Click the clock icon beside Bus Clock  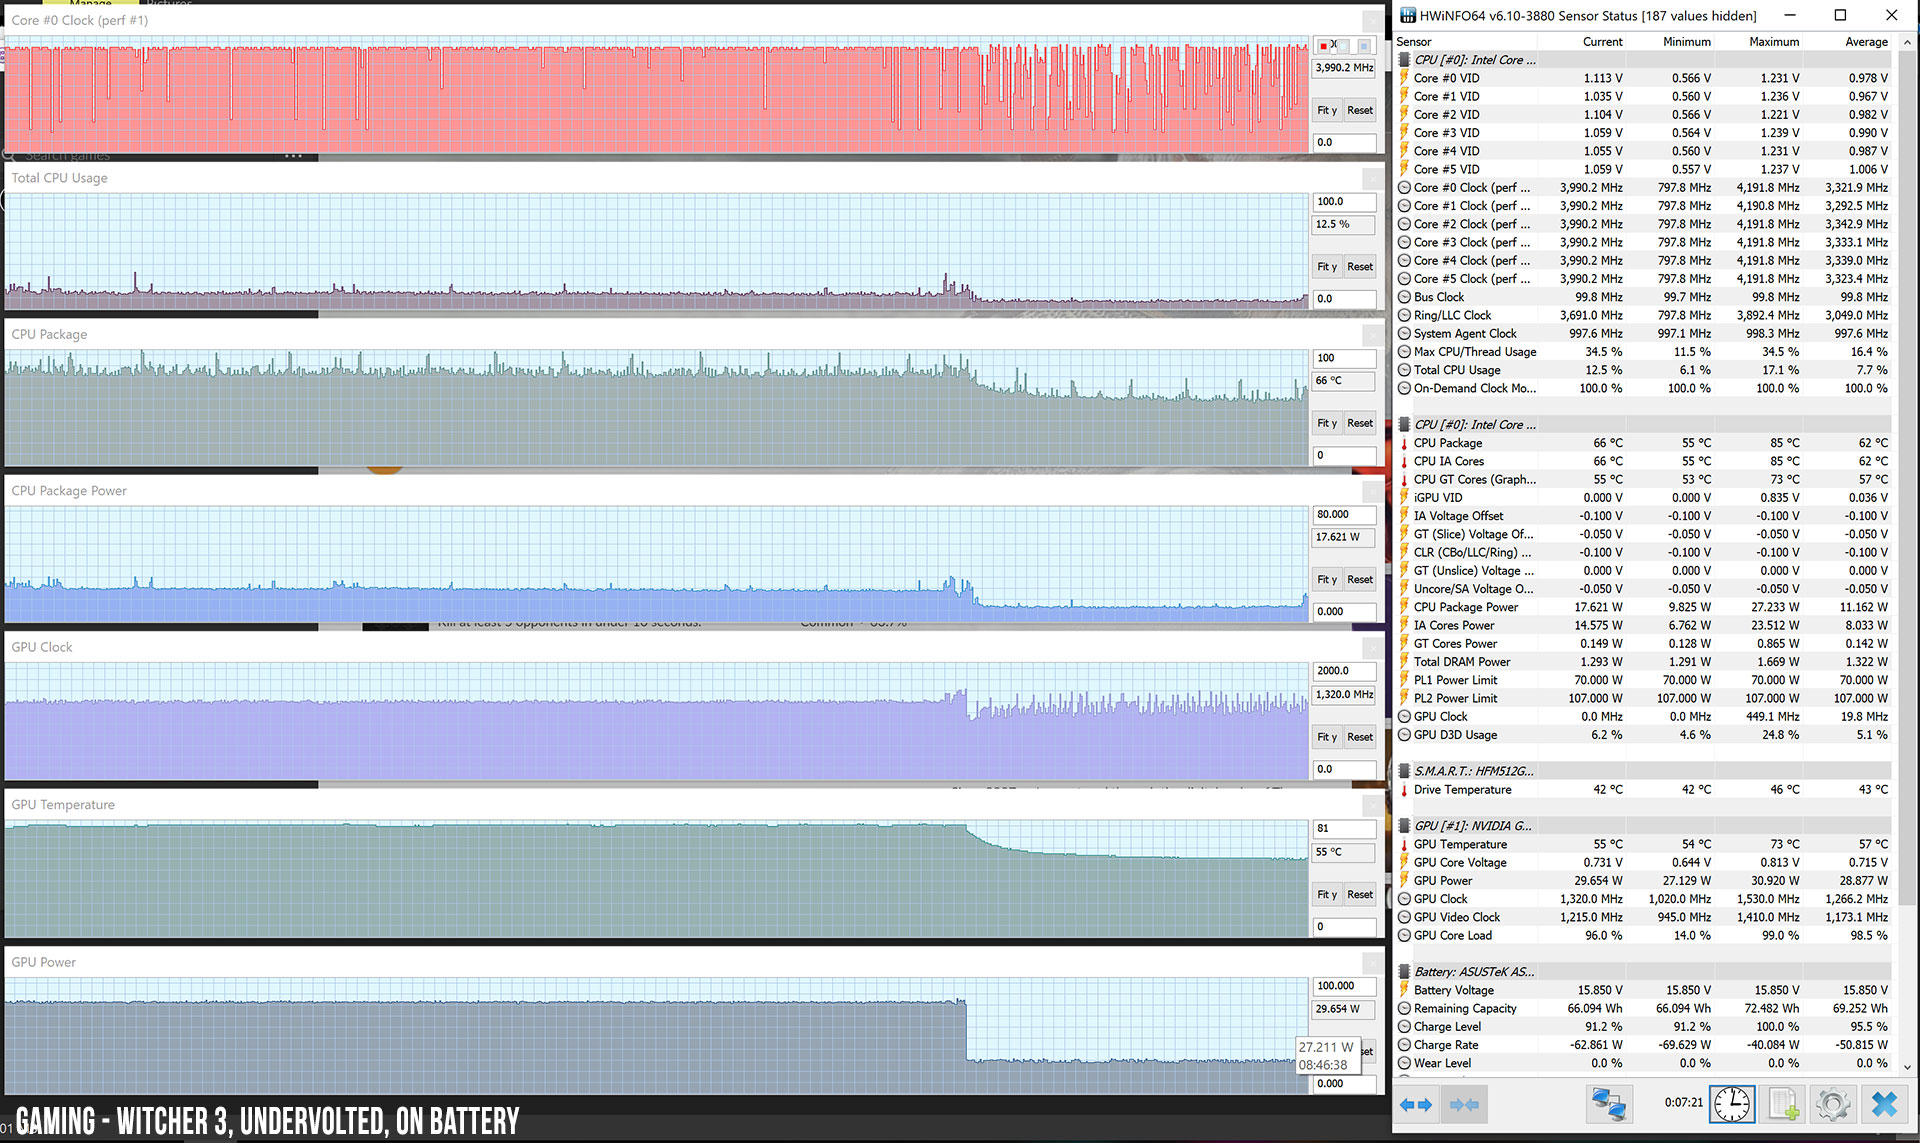[x=1404, y=297]
